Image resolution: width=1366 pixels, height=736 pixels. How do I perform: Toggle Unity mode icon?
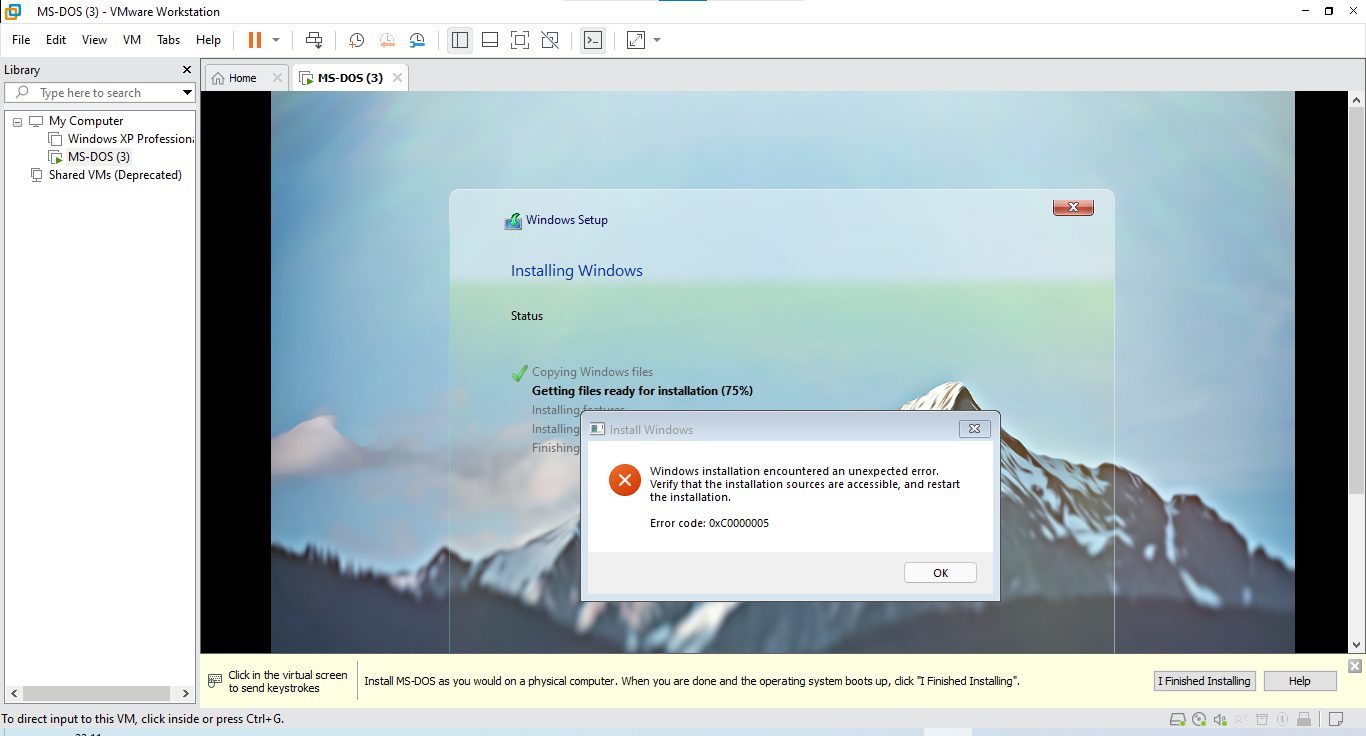pyautogui.click(x=550, y=40)
